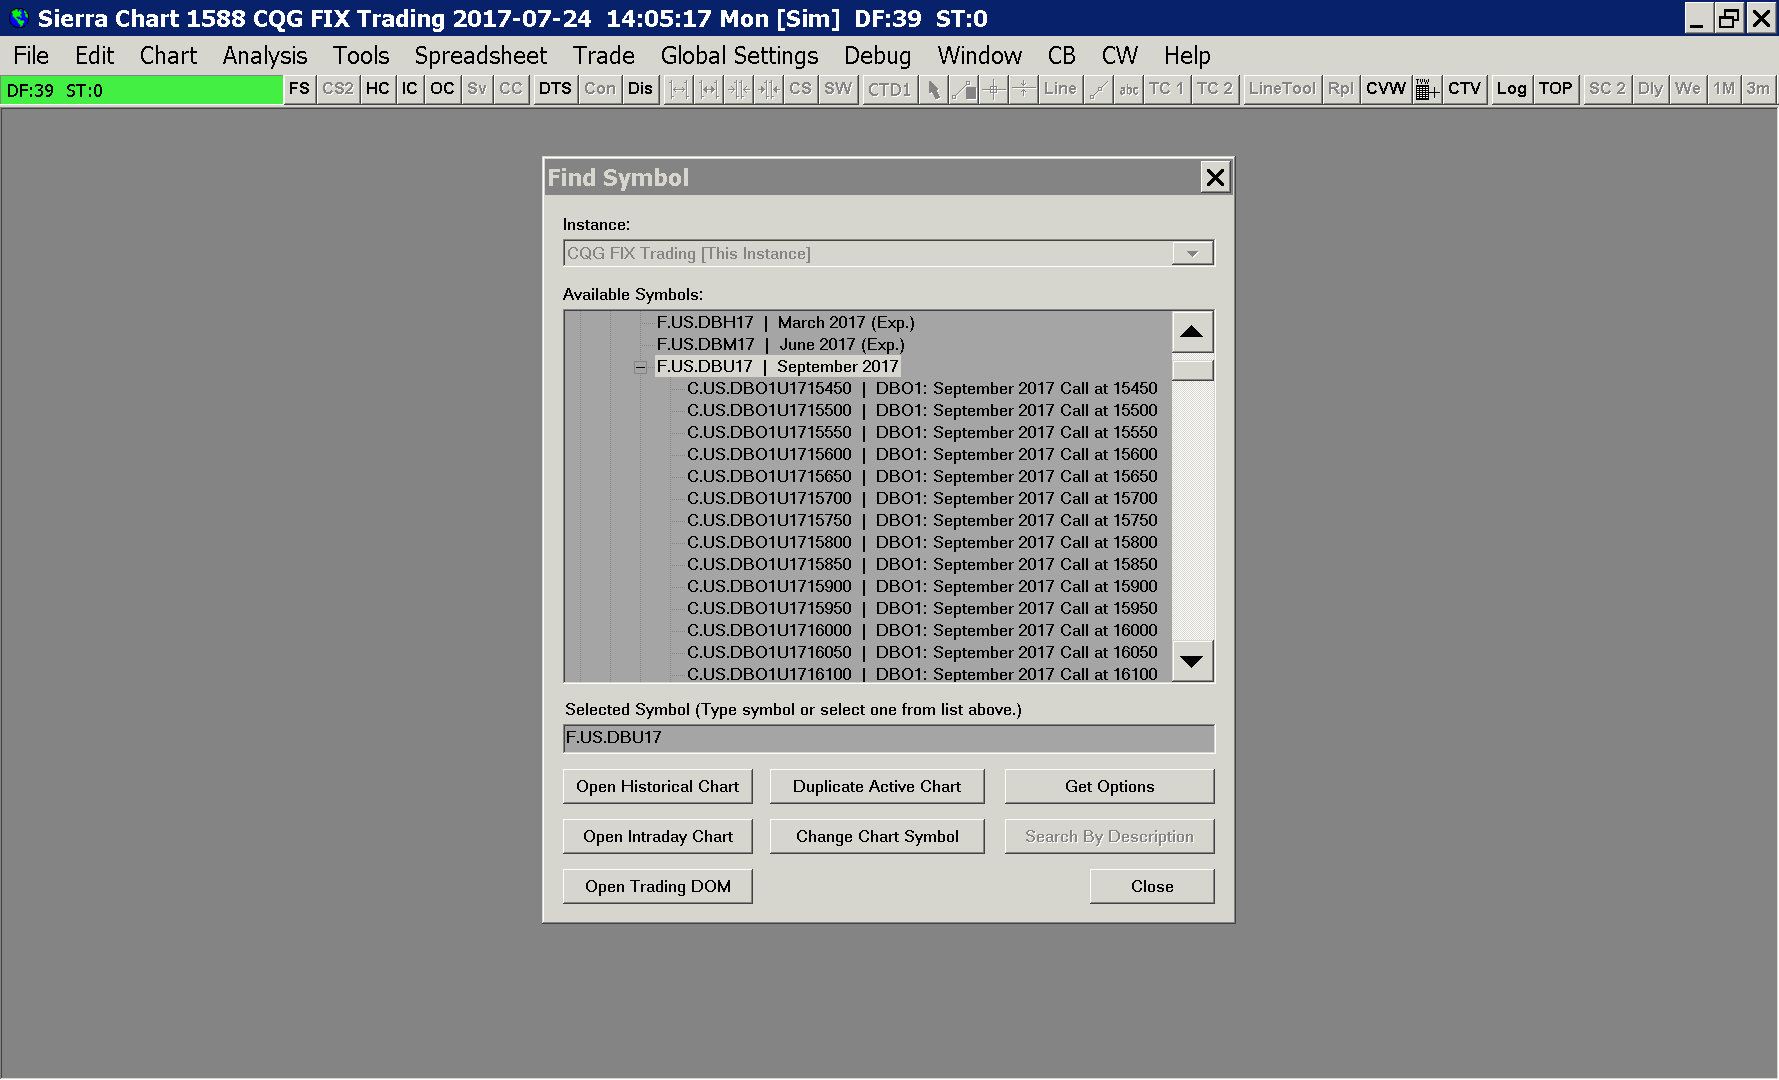This screenshot has height=1080, width=1779.
Task: Click the HC toolbar button
Action: tap(378, 89)
